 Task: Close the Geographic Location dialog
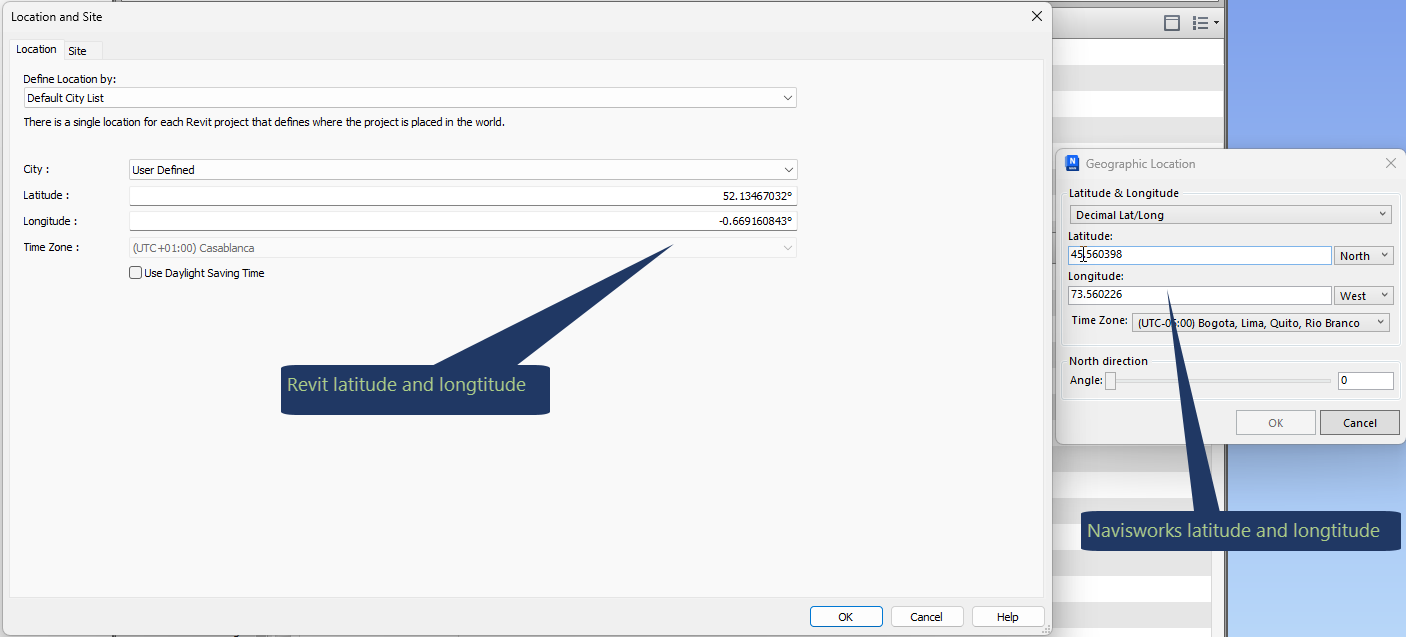[1390, 163]
